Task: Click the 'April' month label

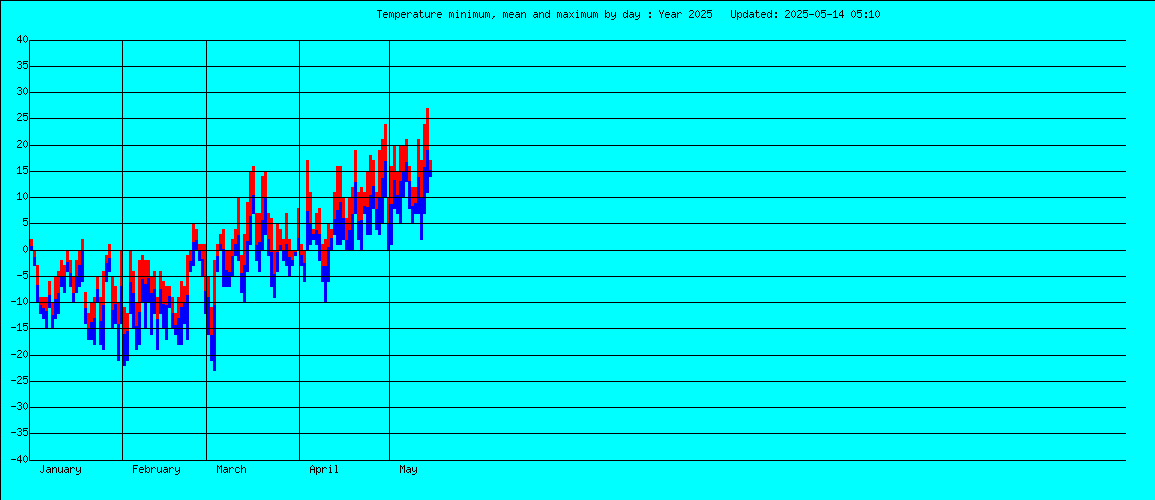Action: pos(324,469)
